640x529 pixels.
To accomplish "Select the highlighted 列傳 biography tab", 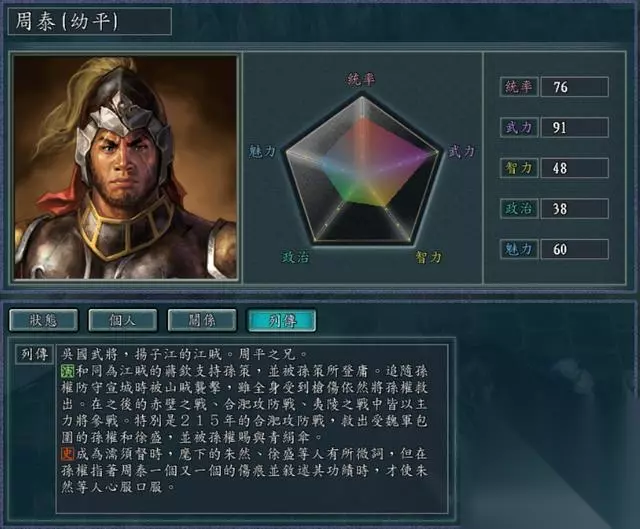I will click(282, 320).
